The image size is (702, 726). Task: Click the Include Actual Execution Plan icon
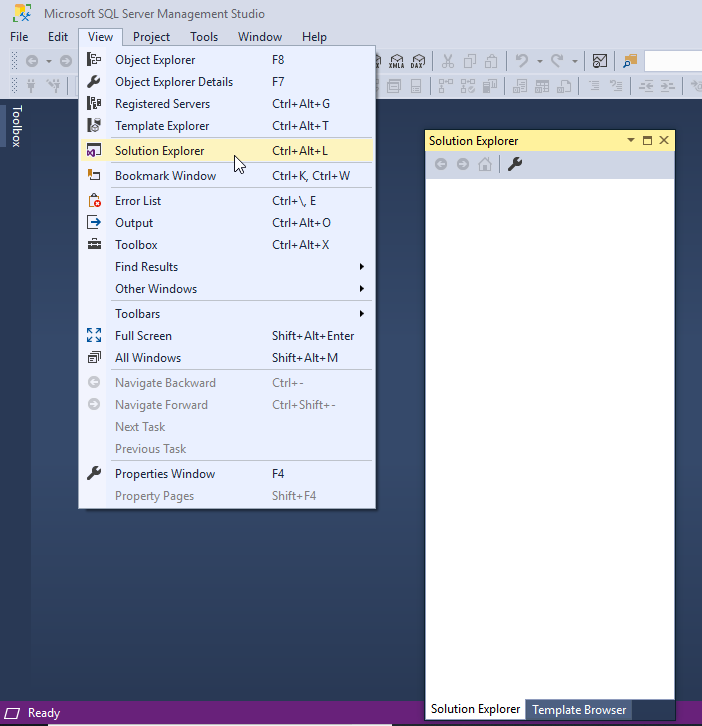(468, 86)
